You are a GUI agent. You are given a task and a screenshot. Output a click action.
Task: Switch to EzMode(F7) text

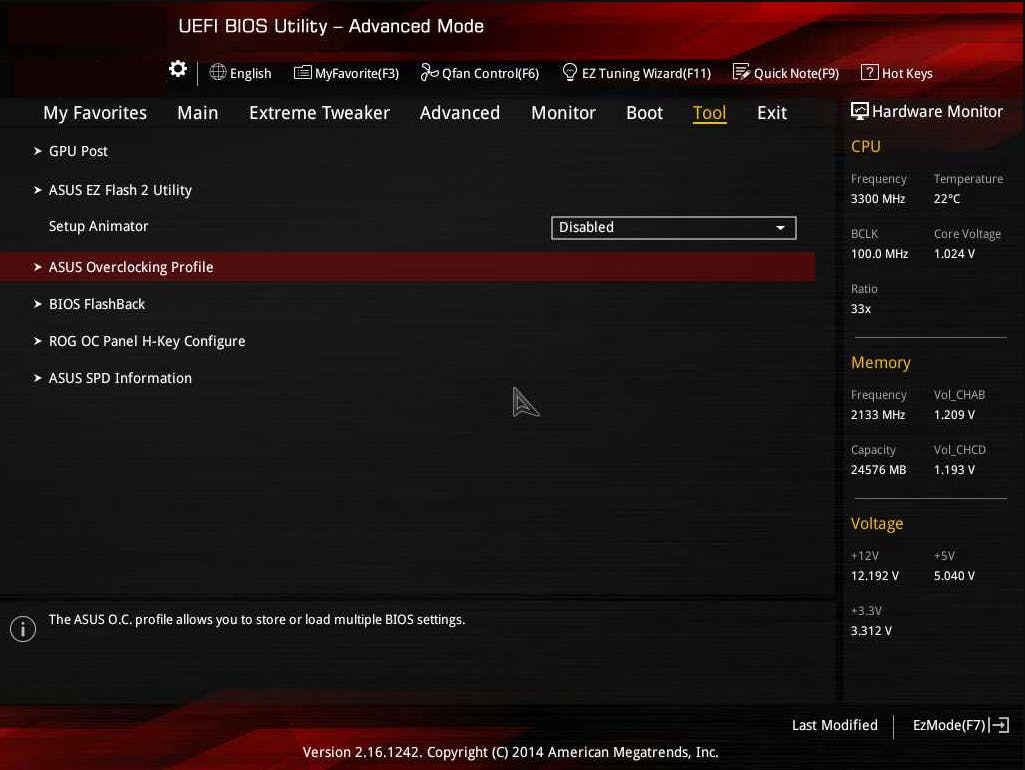949,725
